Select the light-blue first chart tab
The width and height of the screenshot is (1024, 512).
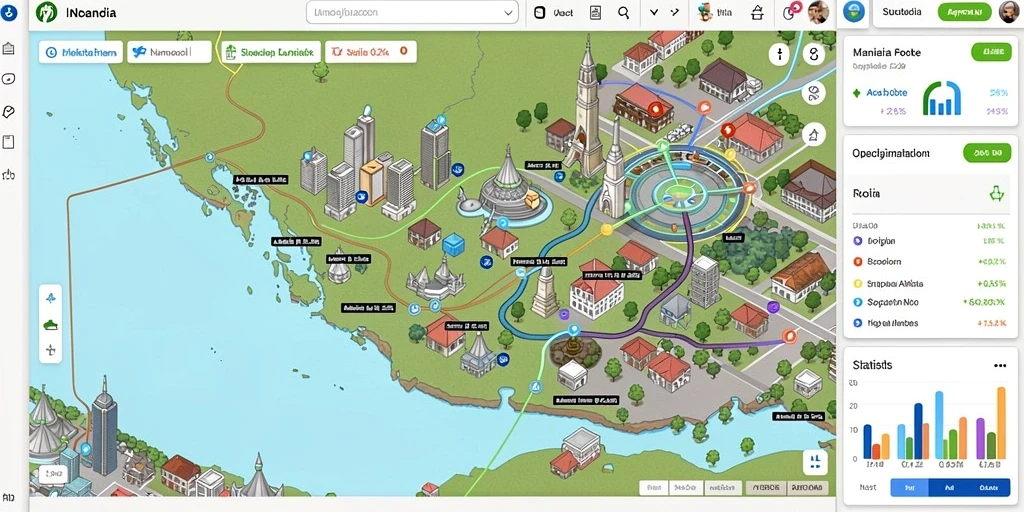pos(908,487)
